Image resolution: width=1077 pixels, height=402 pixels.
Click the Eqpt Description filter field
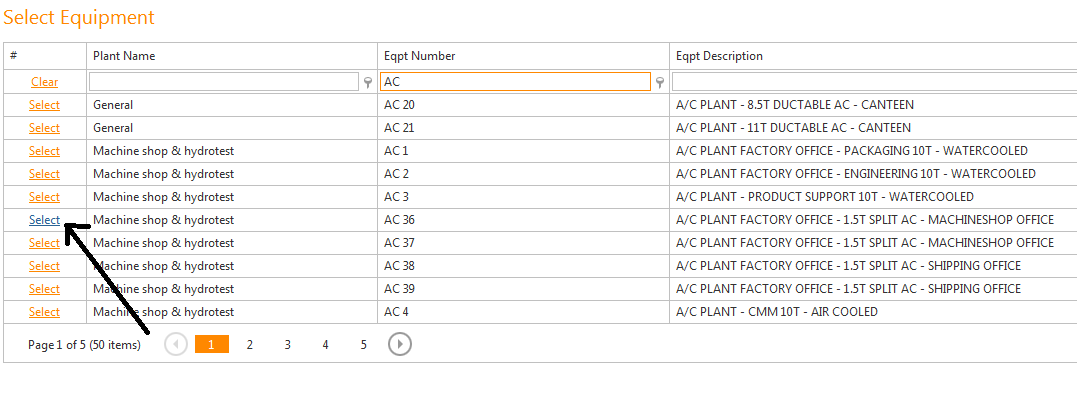tap(870, 82)
